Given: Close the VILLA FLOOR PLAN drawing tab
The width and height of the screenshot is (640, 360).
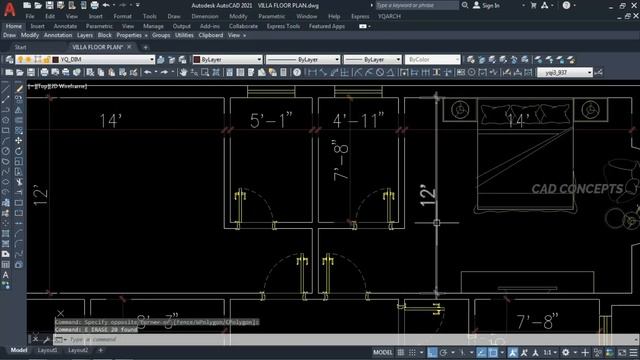Looking at the screenshot, I should pos(129,47).
